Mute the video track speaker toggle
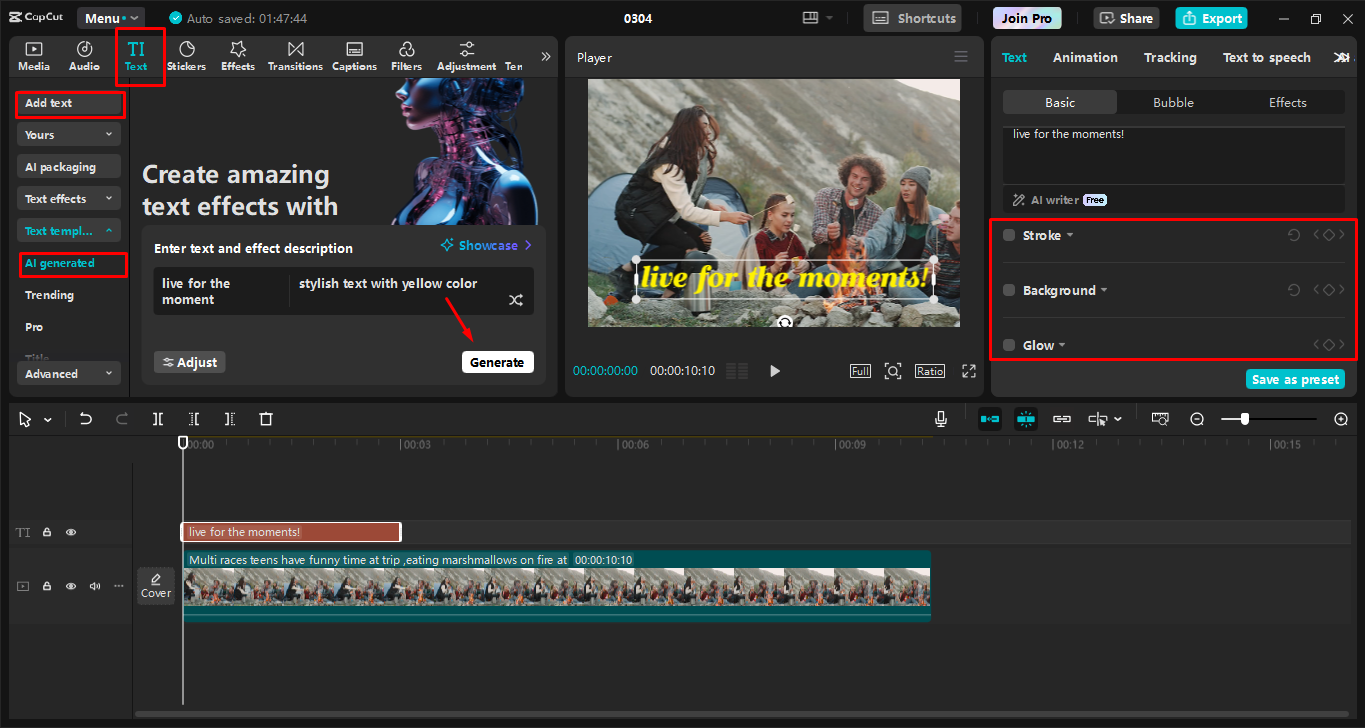 pyautogui.click(x=94, y=585)
